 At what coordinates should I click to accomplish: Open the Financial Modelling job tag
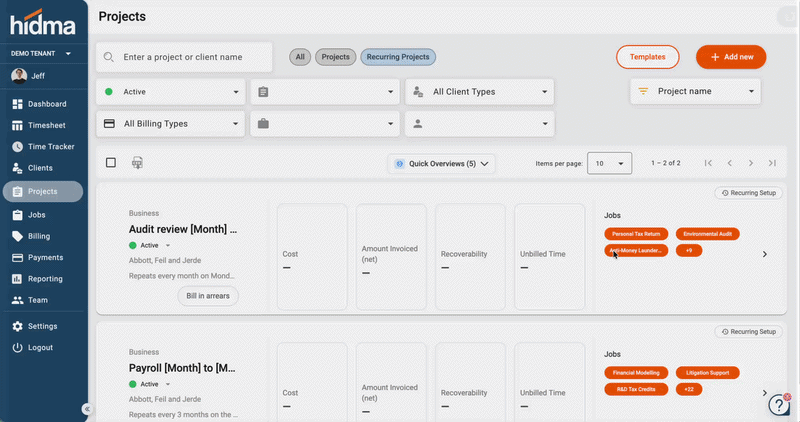pos(636,373)
